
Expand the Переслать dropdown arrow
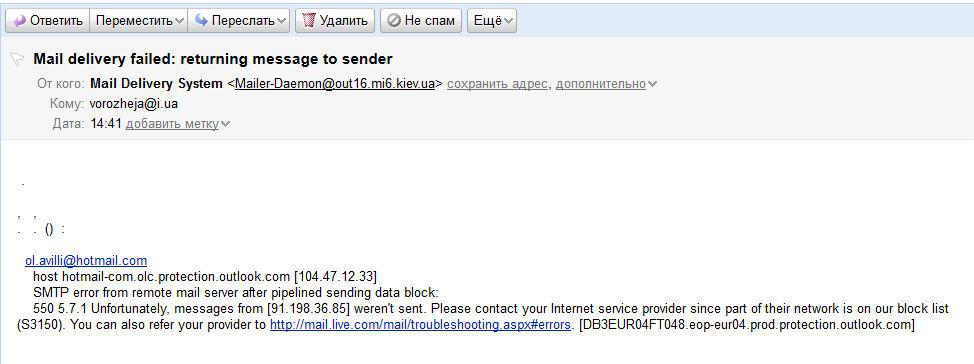281,21
